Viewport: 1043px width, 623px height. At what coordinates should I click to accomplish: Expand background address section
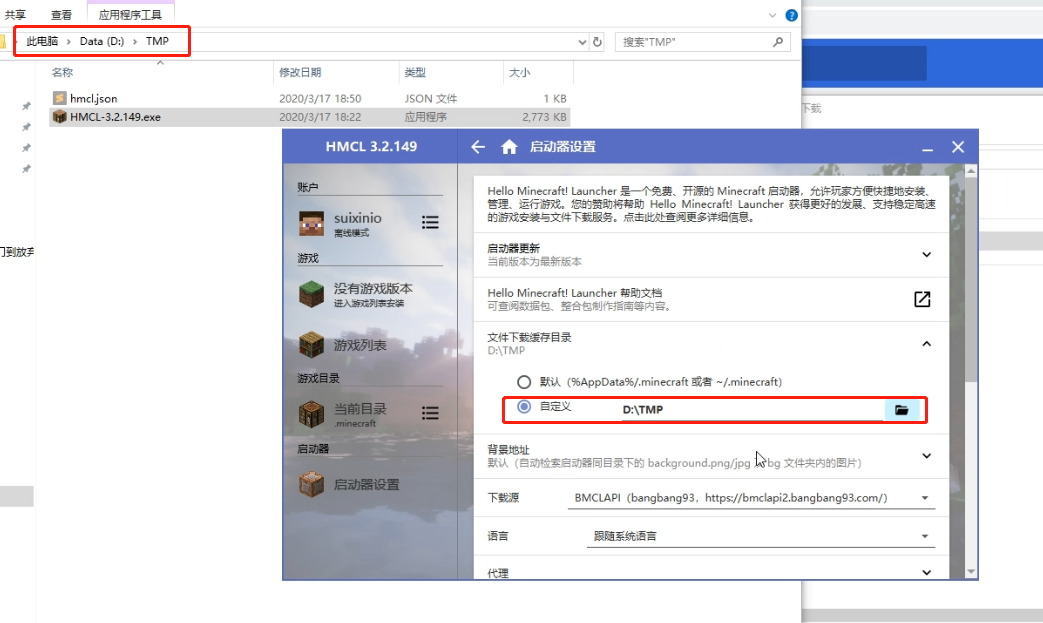coord(927,456)
